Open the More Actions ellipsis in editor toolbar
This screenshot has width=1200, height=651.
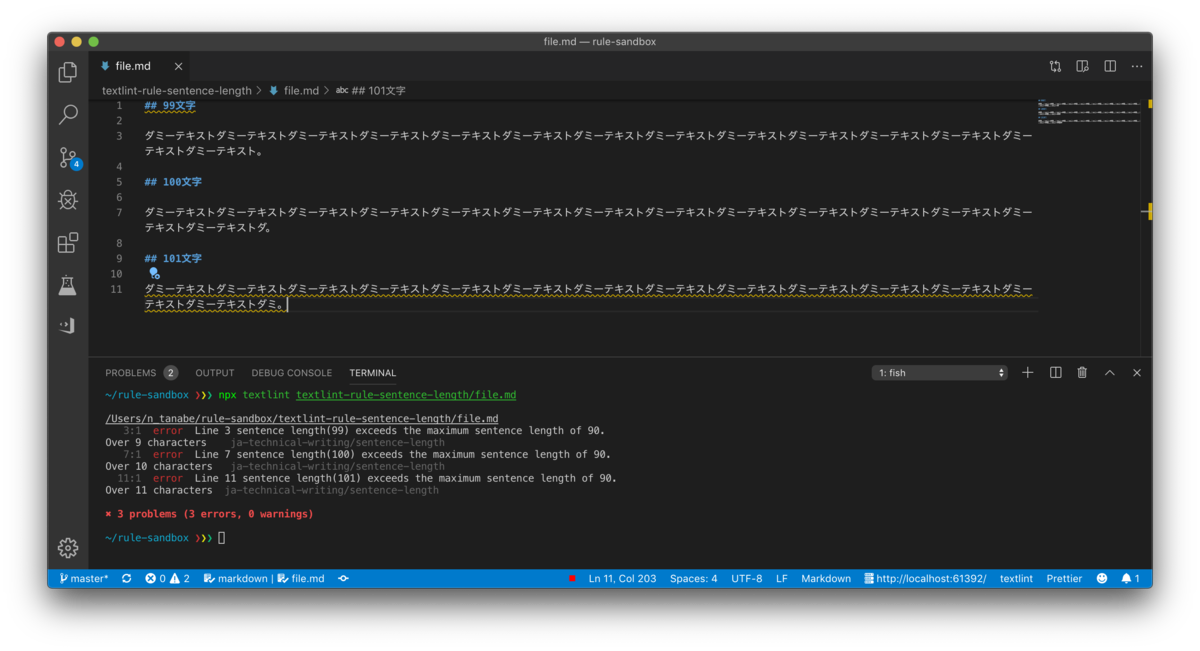[x=1137, y=66]
